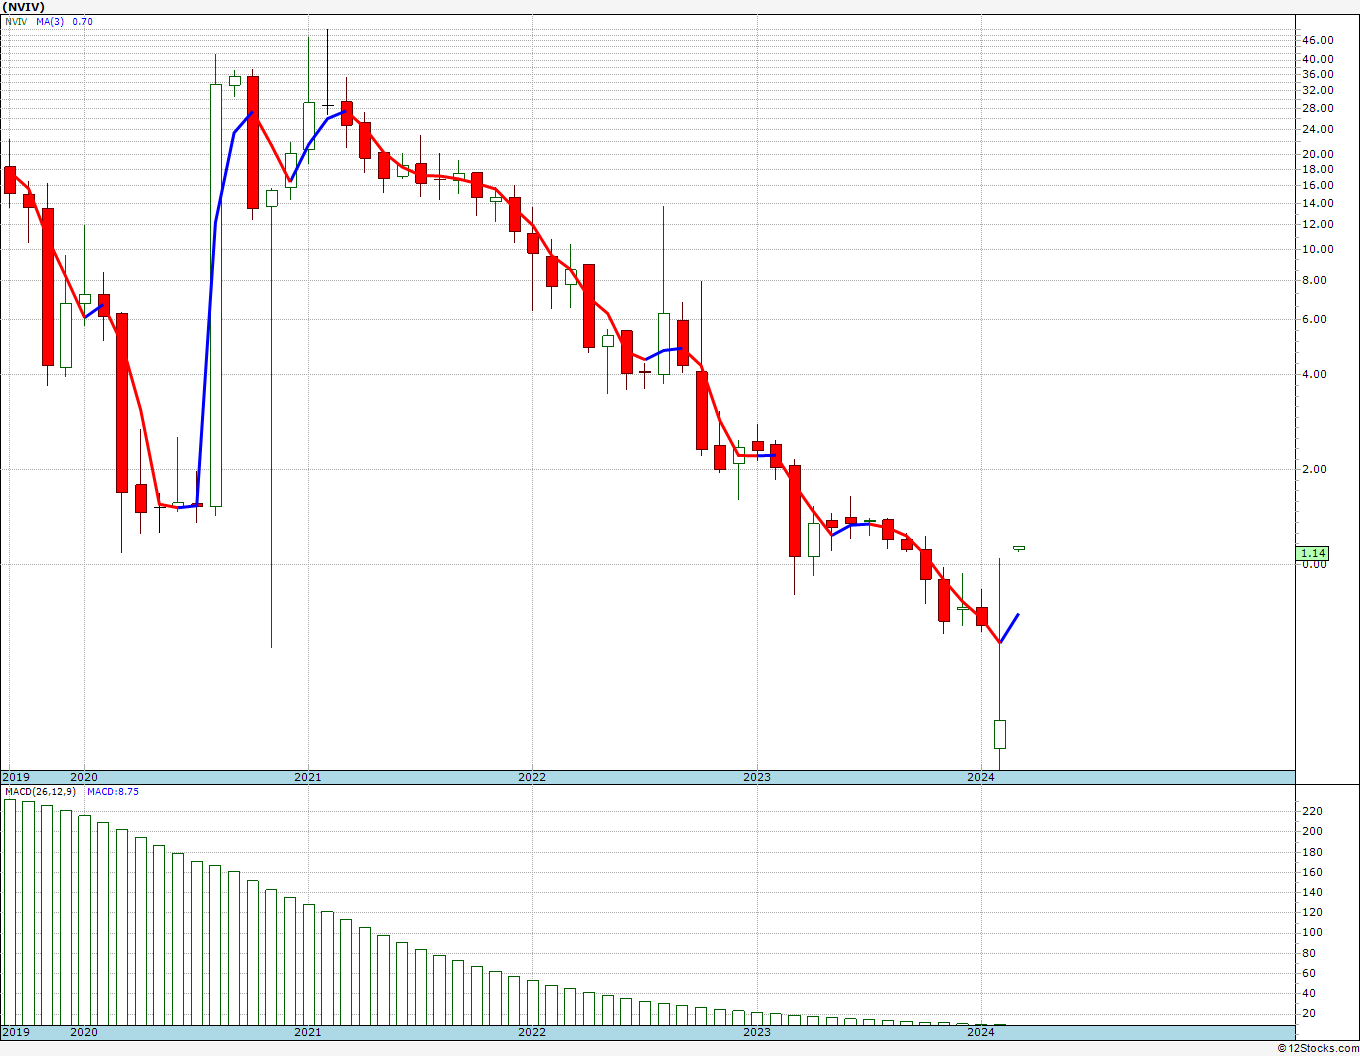The width and height of the screenshot is (1360, 1056).
Task: Click 2021 on the MACD panel time axis
Action: tap(308, 1032)
